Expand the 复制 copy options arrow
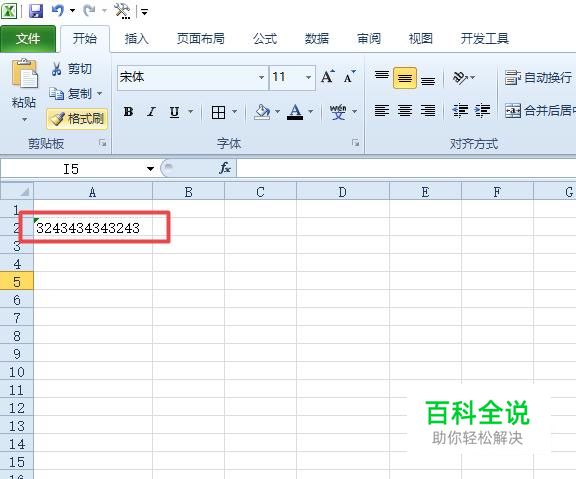 pos(100,94)
